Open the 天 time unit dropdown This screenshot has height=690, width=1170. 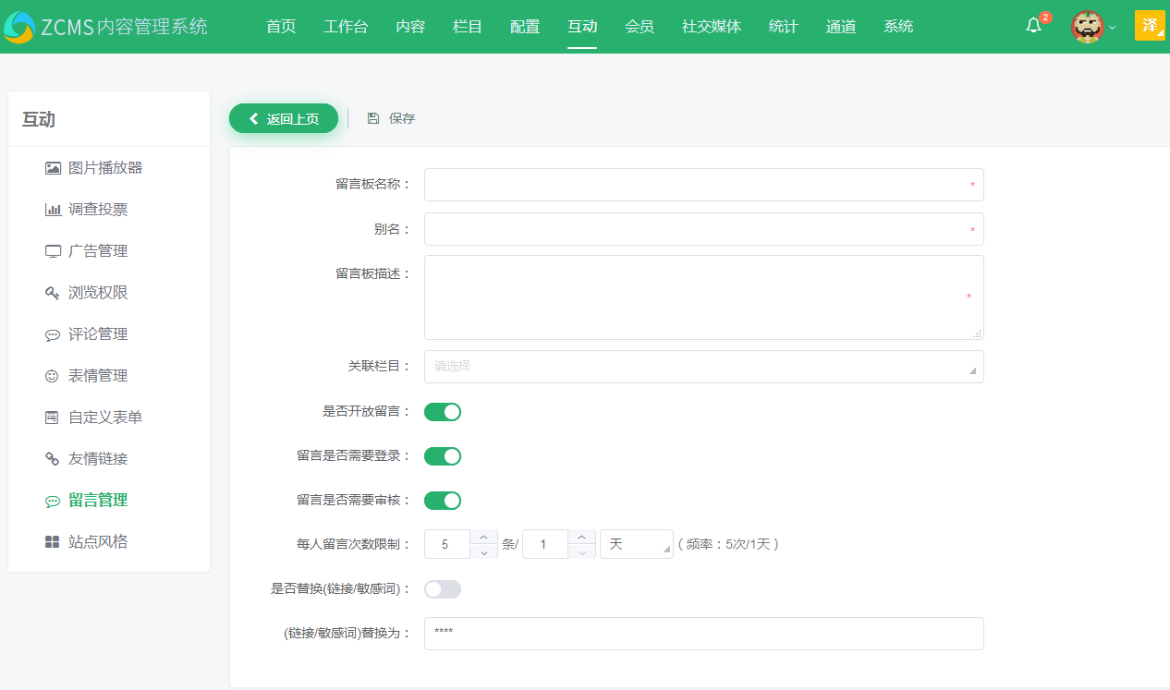point(635,543)
